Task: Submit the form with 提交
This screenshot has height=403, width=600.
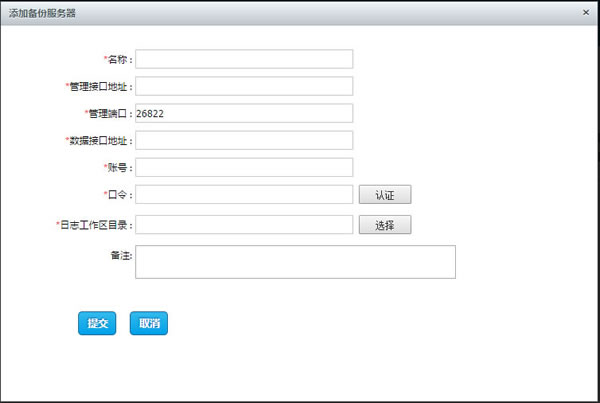Action: pyautogui.click(x=97, y=323)
